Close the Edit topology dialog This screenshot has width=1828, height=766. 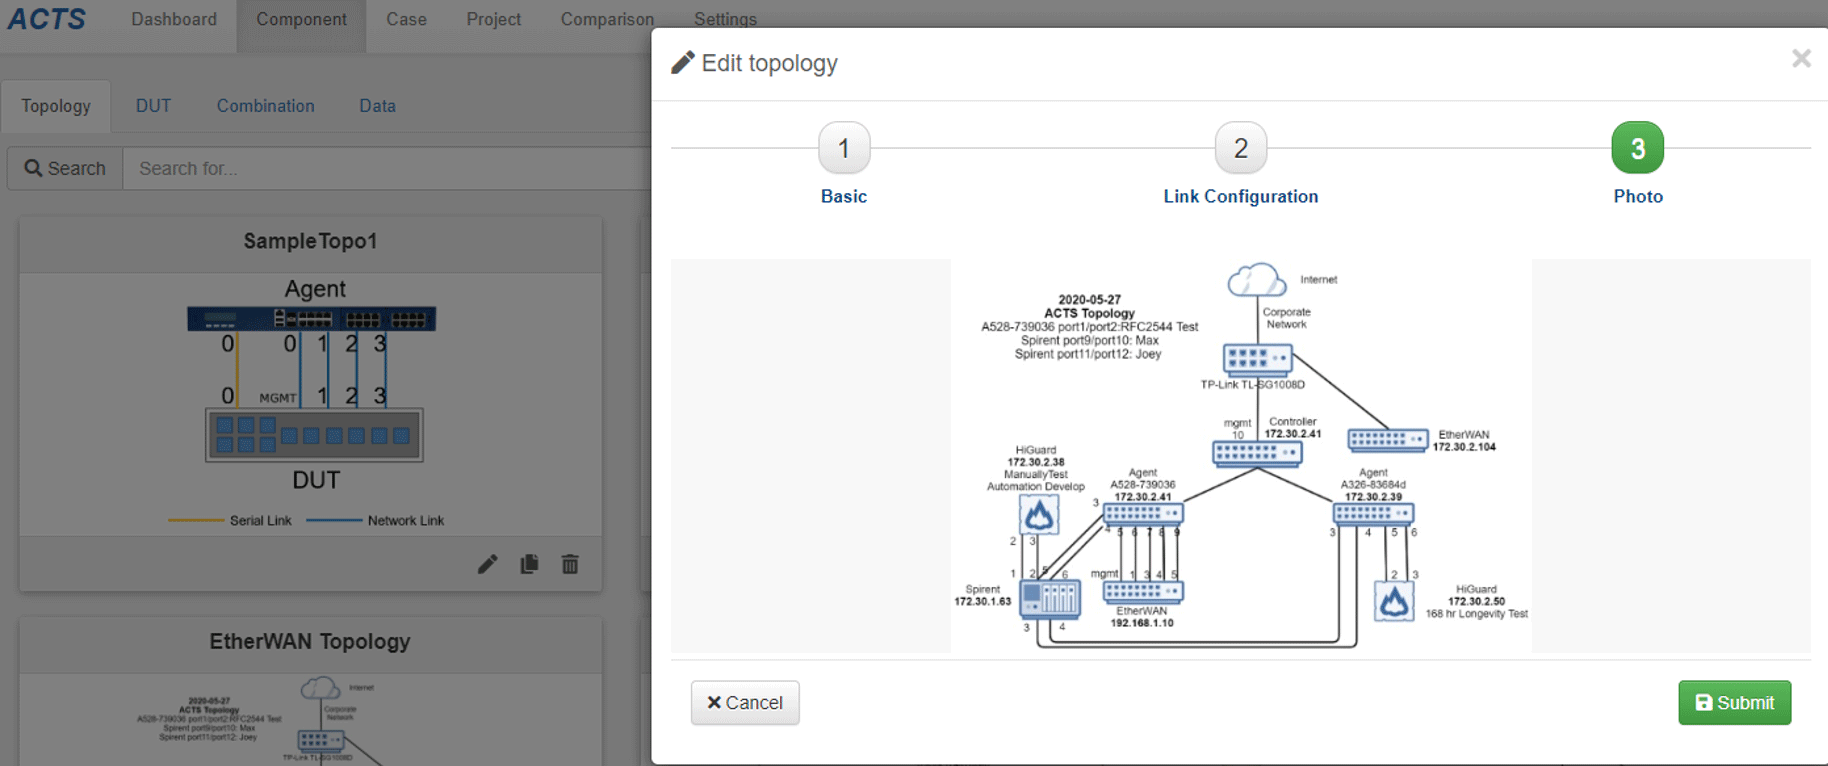click(1801, 59)
